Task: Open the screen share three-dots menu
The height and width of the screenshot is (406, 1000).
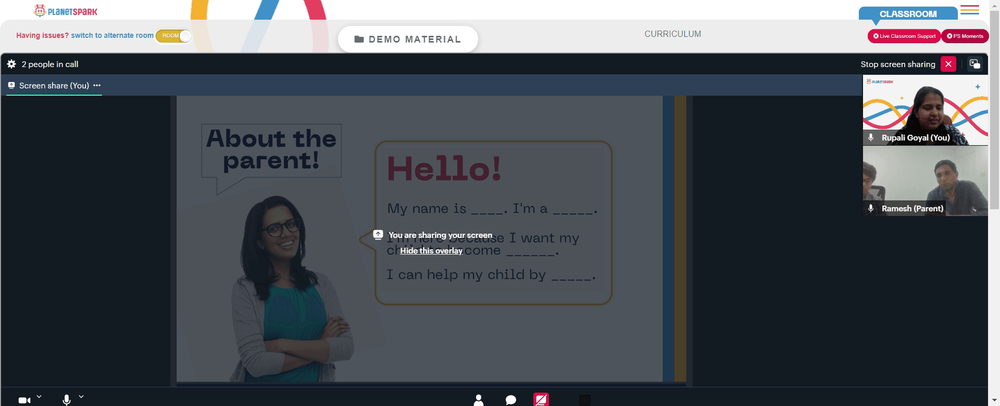Action: [x=97, y=85]
